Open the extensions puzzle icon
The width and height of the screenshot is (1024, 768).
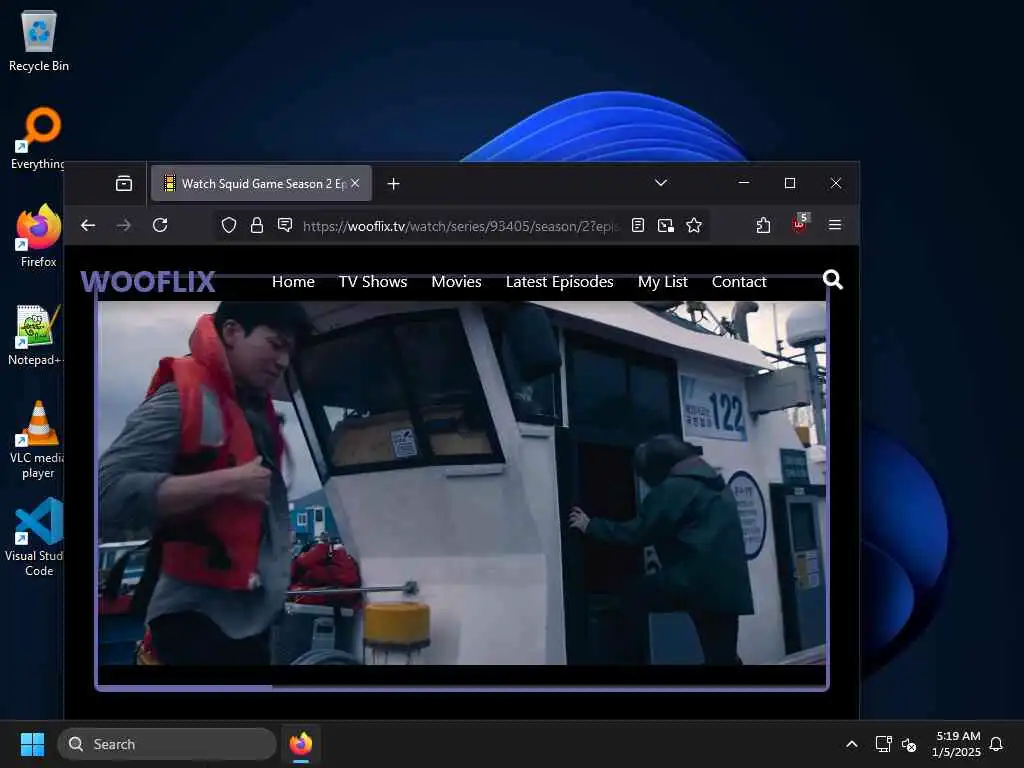pyautogui.click(x=763, y=225)
